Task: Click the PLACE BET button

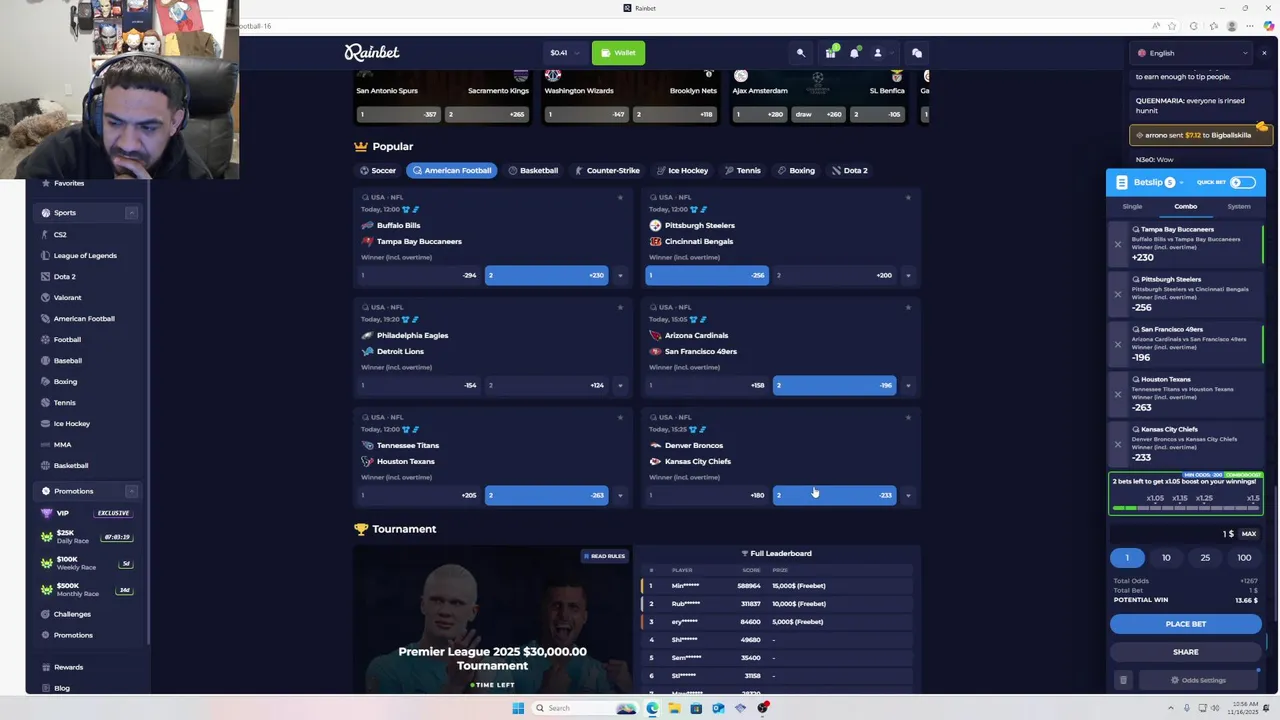Action: [1186, 624]
